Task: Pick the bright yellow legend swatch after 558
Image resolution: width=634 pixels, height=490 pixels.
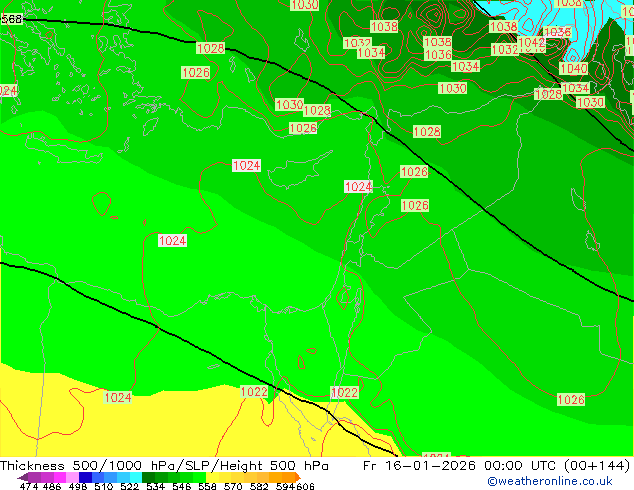Action: click(x=212, y=477)
